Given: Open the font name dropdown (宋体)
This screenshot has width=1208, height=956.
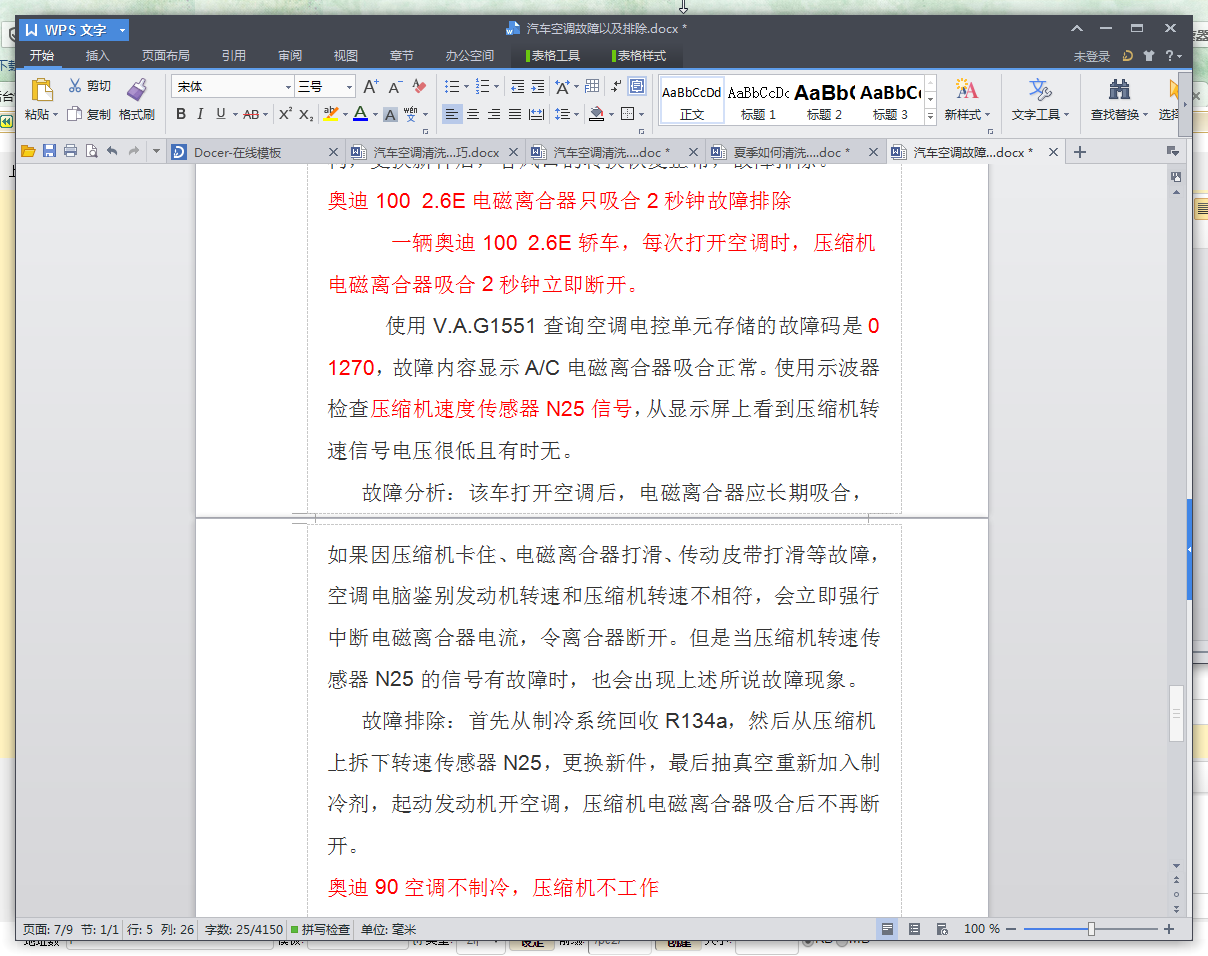Looking at the screenshot, I should (x=288, y=87).
